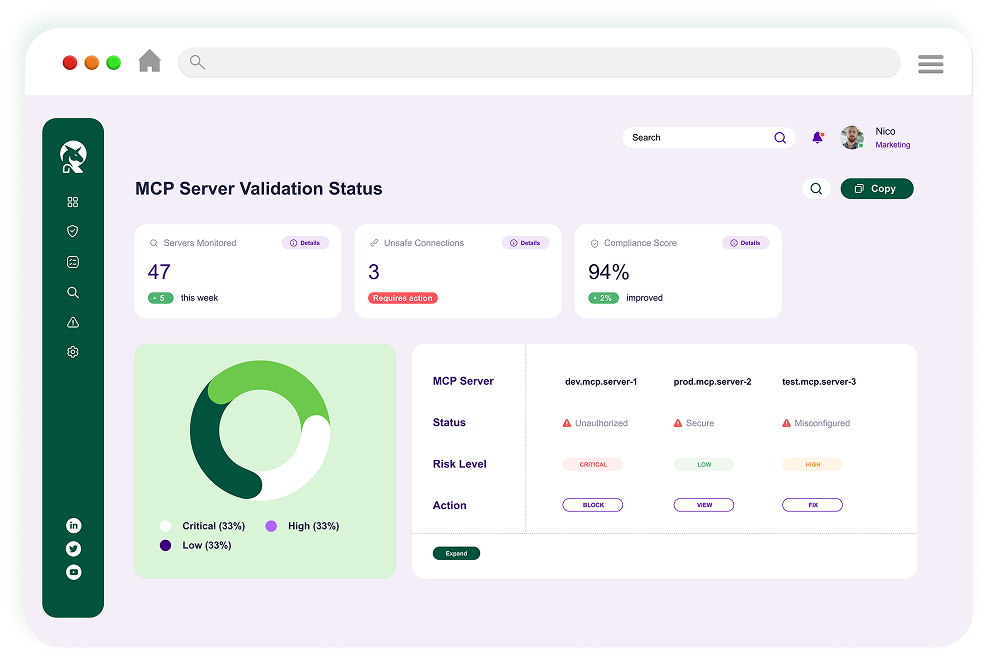Open settings gear in the sidebar

pos(72,352)
